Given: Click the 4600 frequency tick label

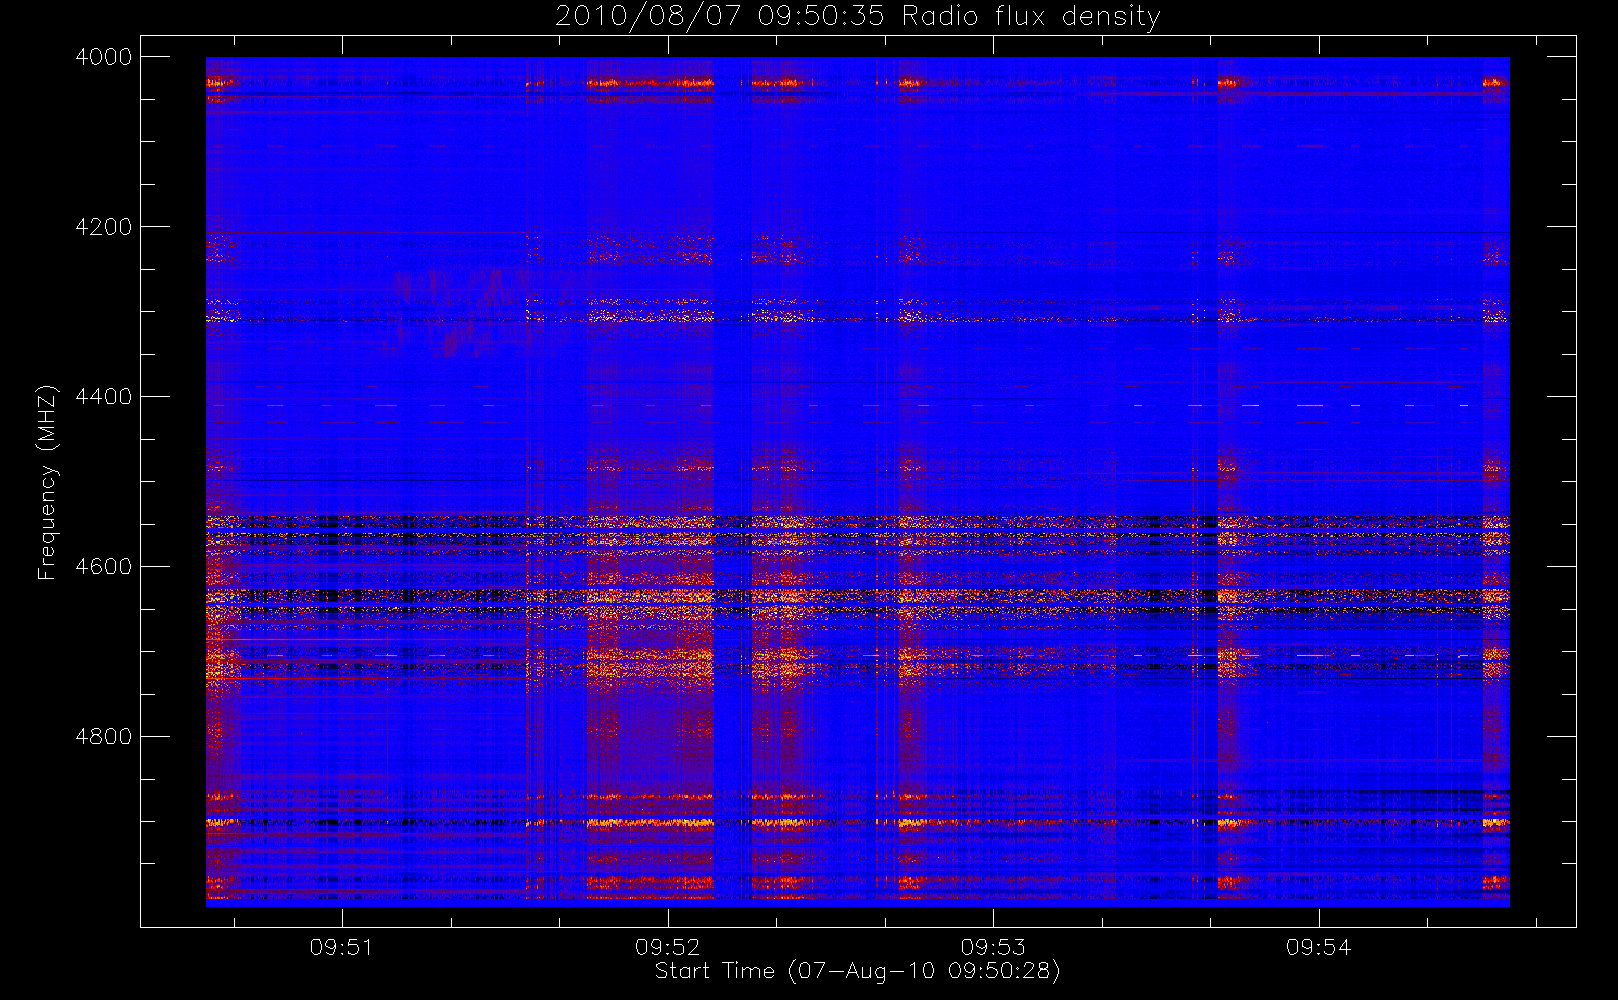Looking at the screenshot, I should tap(104, 567).
